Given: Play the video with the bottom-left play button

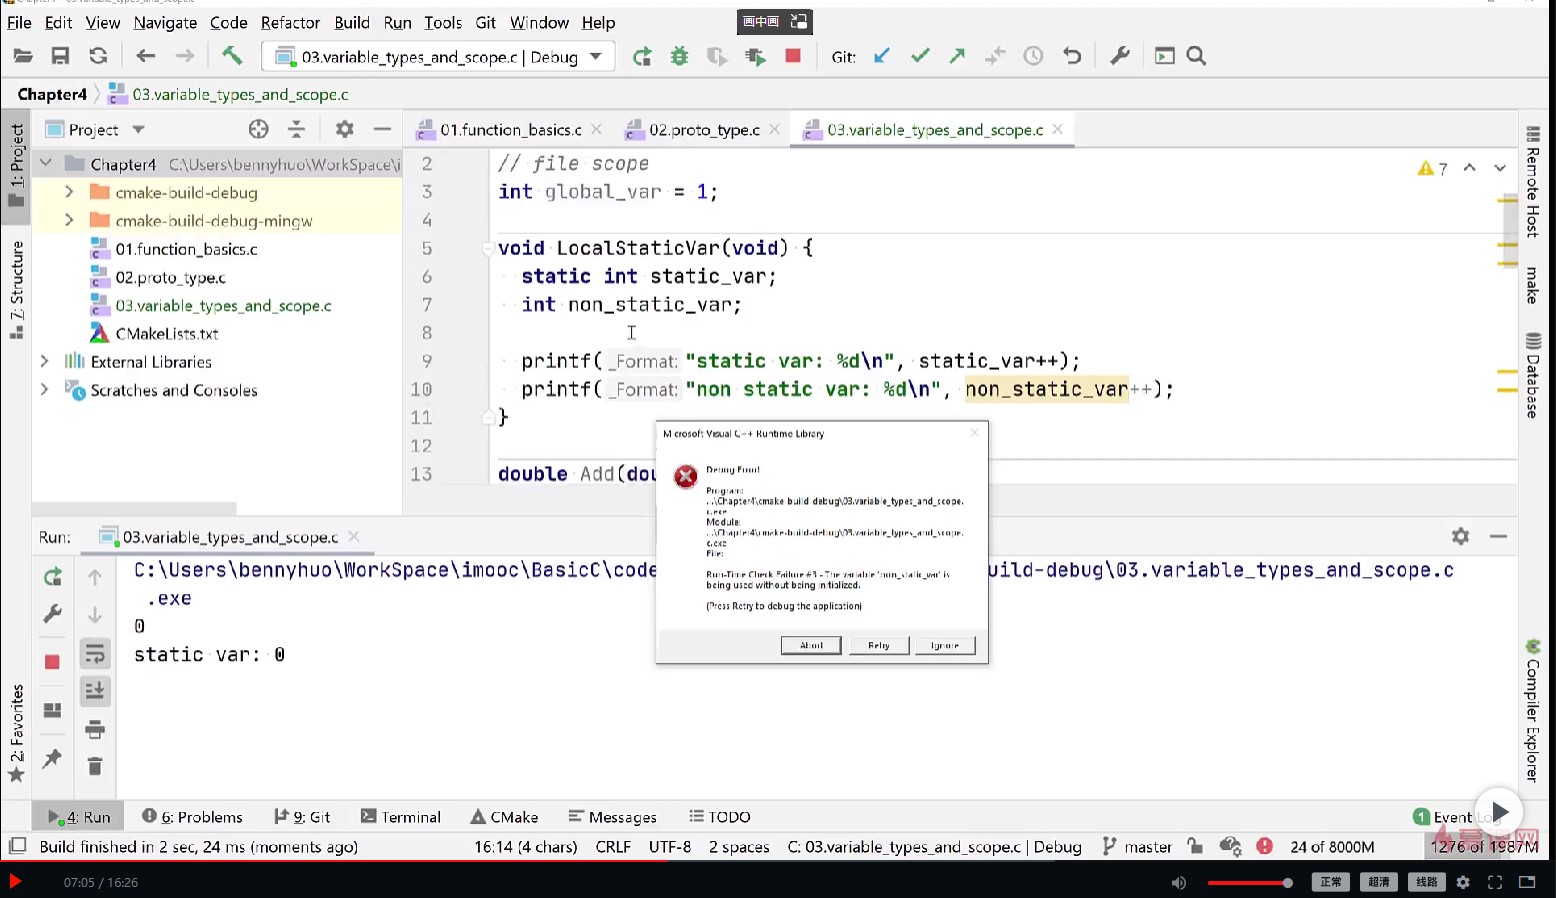Looking at the screenshot, I should point(15,881).
